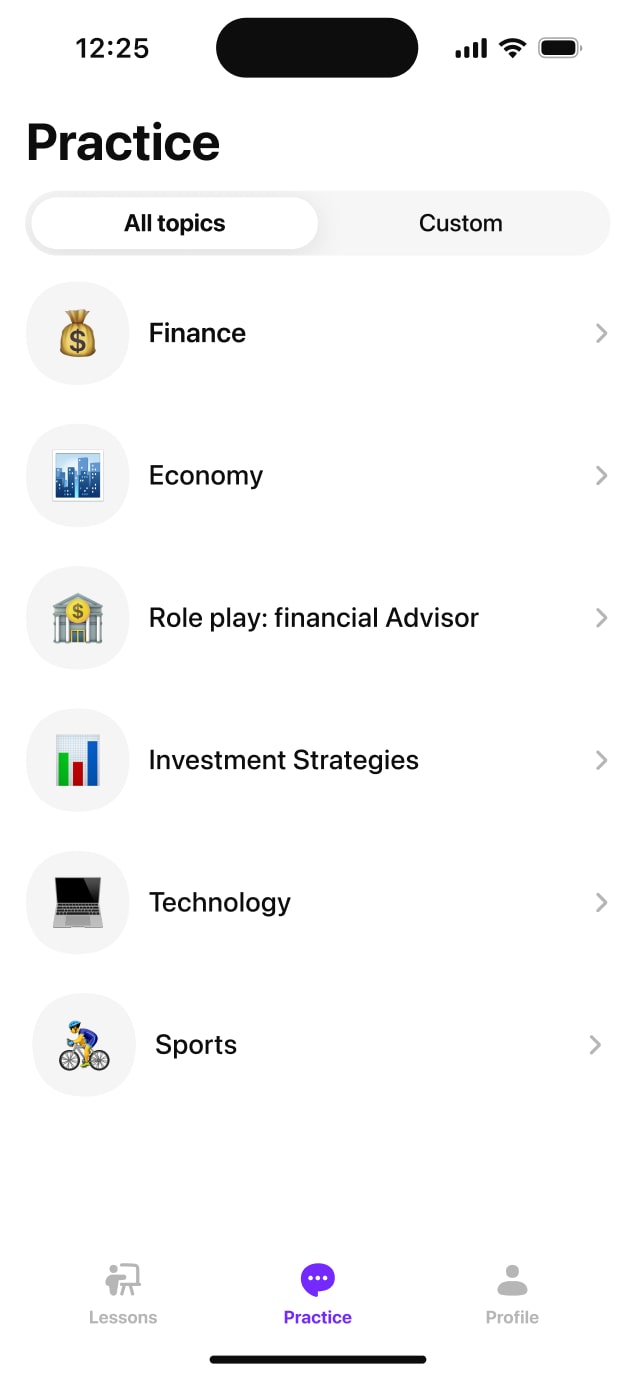Screen dimensions: 636x1378
Task: Open the Profile person icon
Action: coord(512,1280)
